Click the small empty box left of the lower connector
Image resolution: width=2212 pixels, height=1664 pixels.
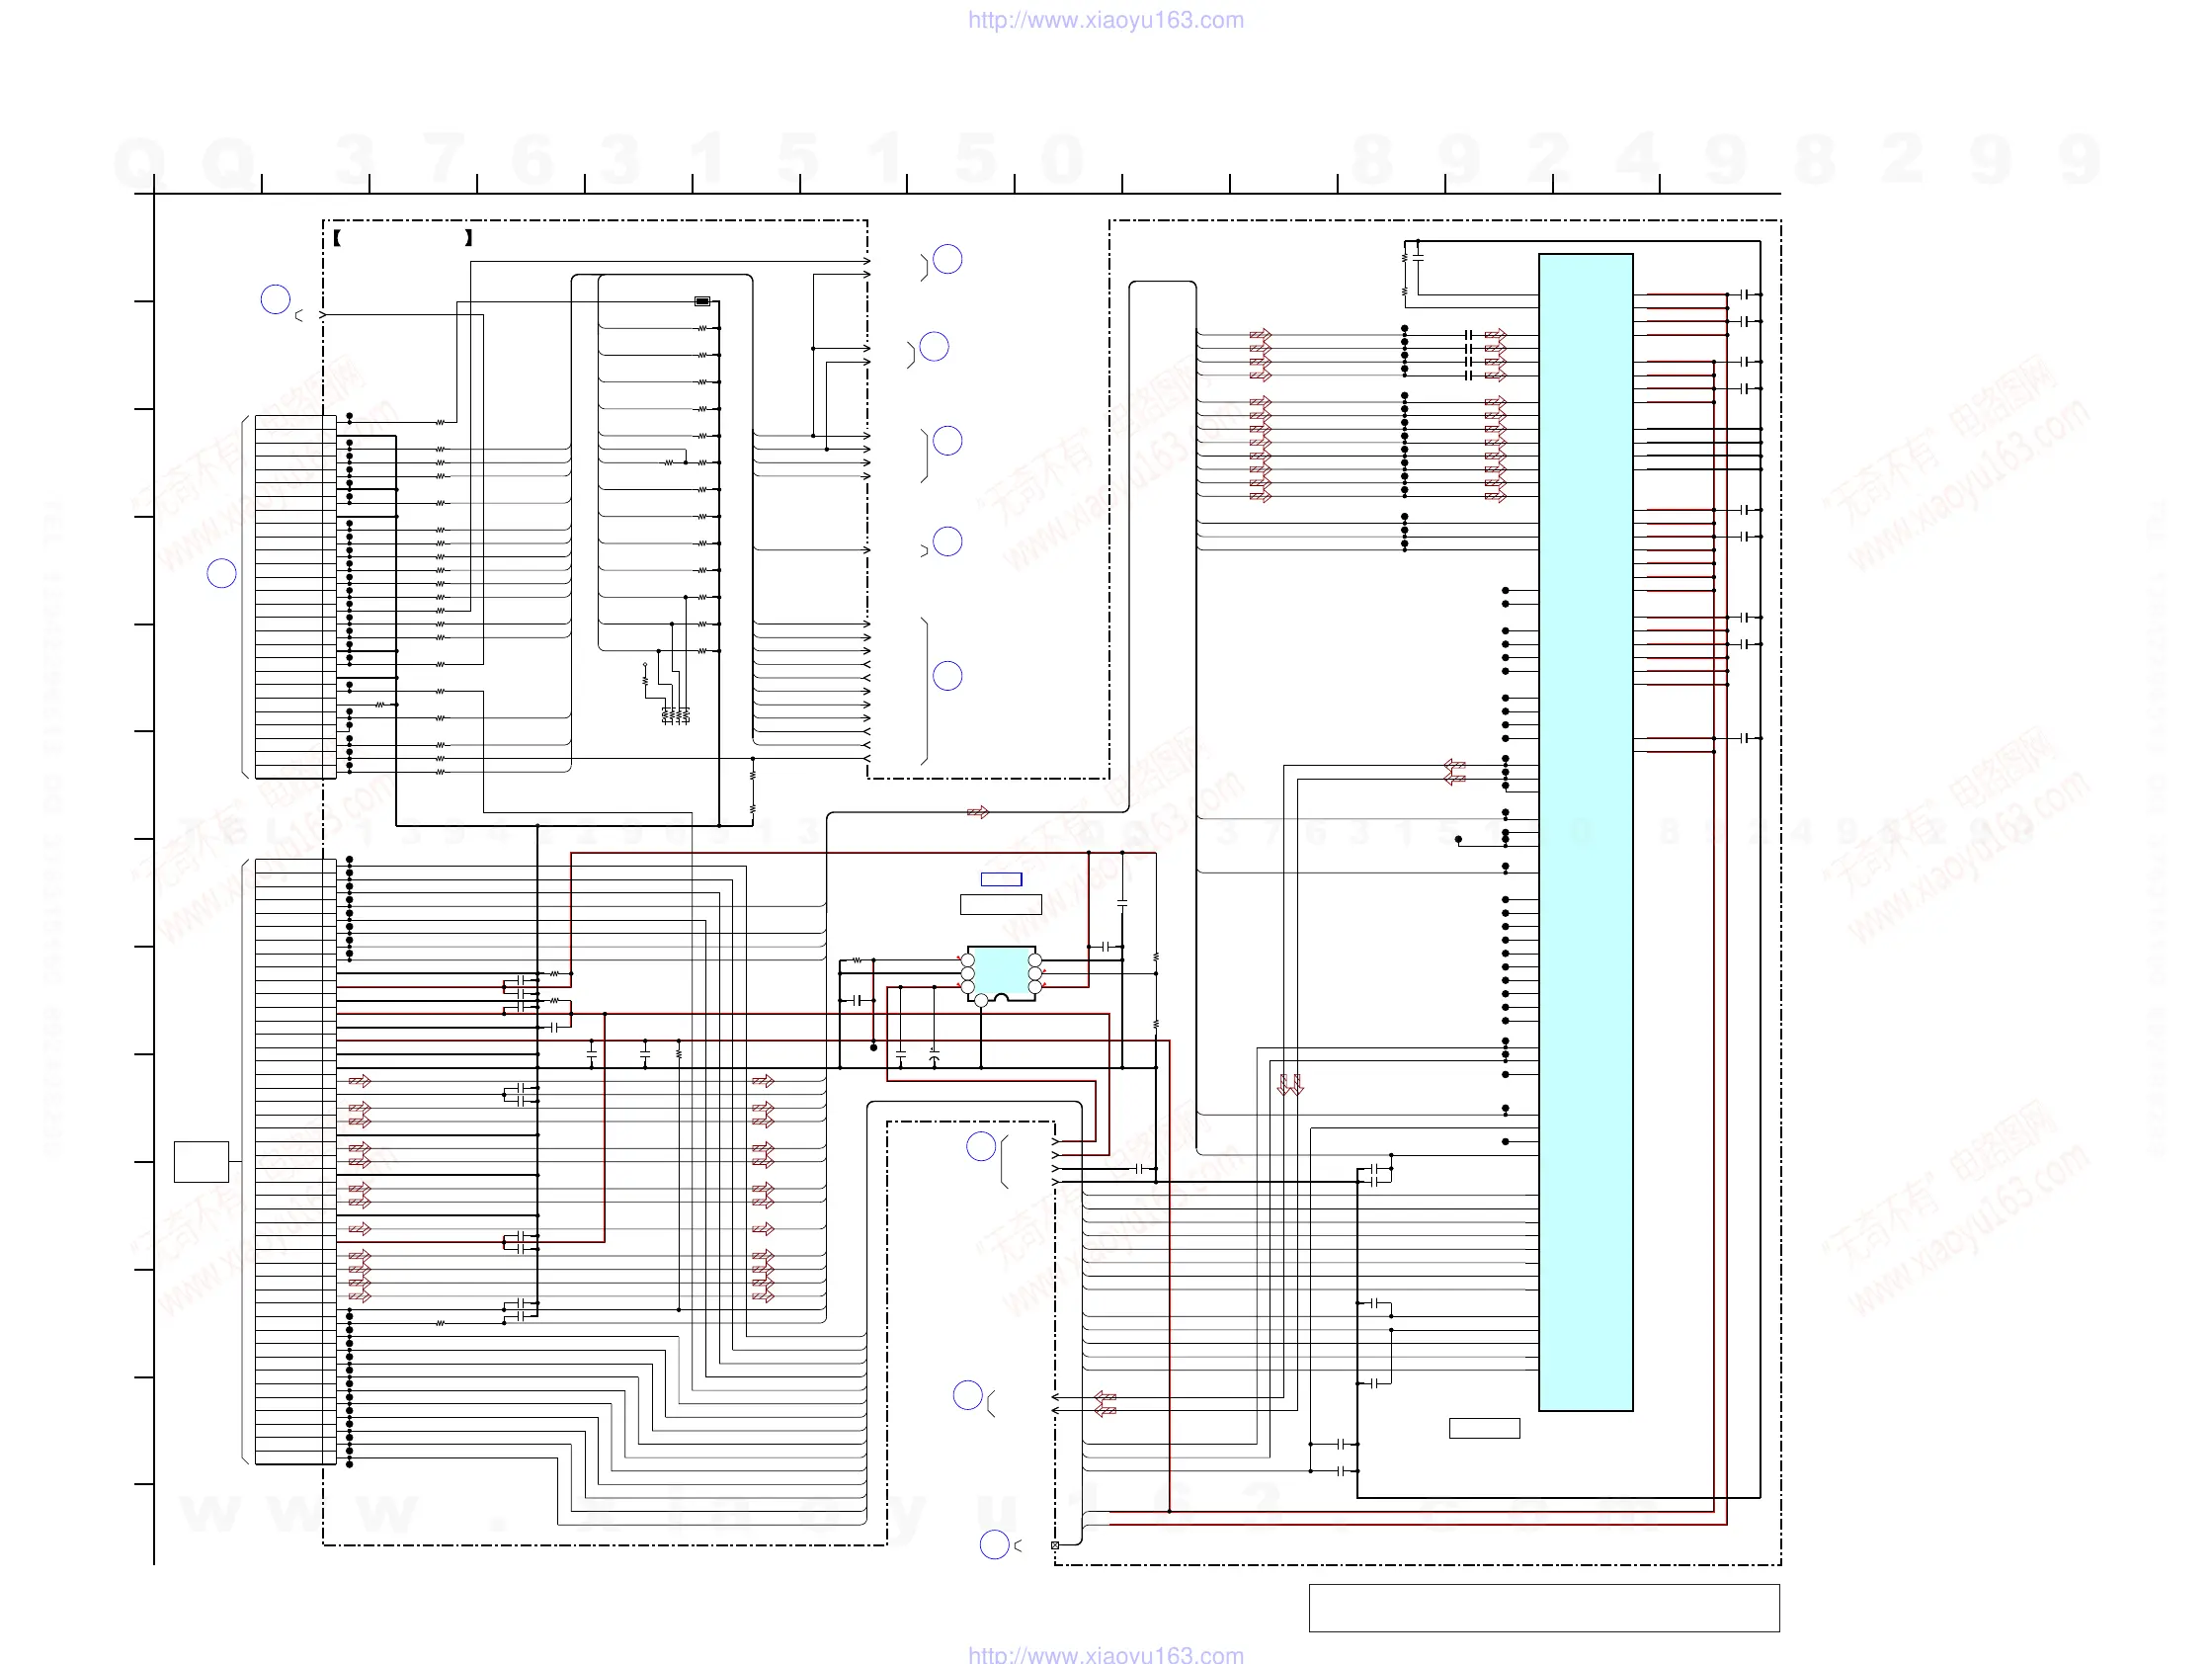click(x=201, y=1161)
